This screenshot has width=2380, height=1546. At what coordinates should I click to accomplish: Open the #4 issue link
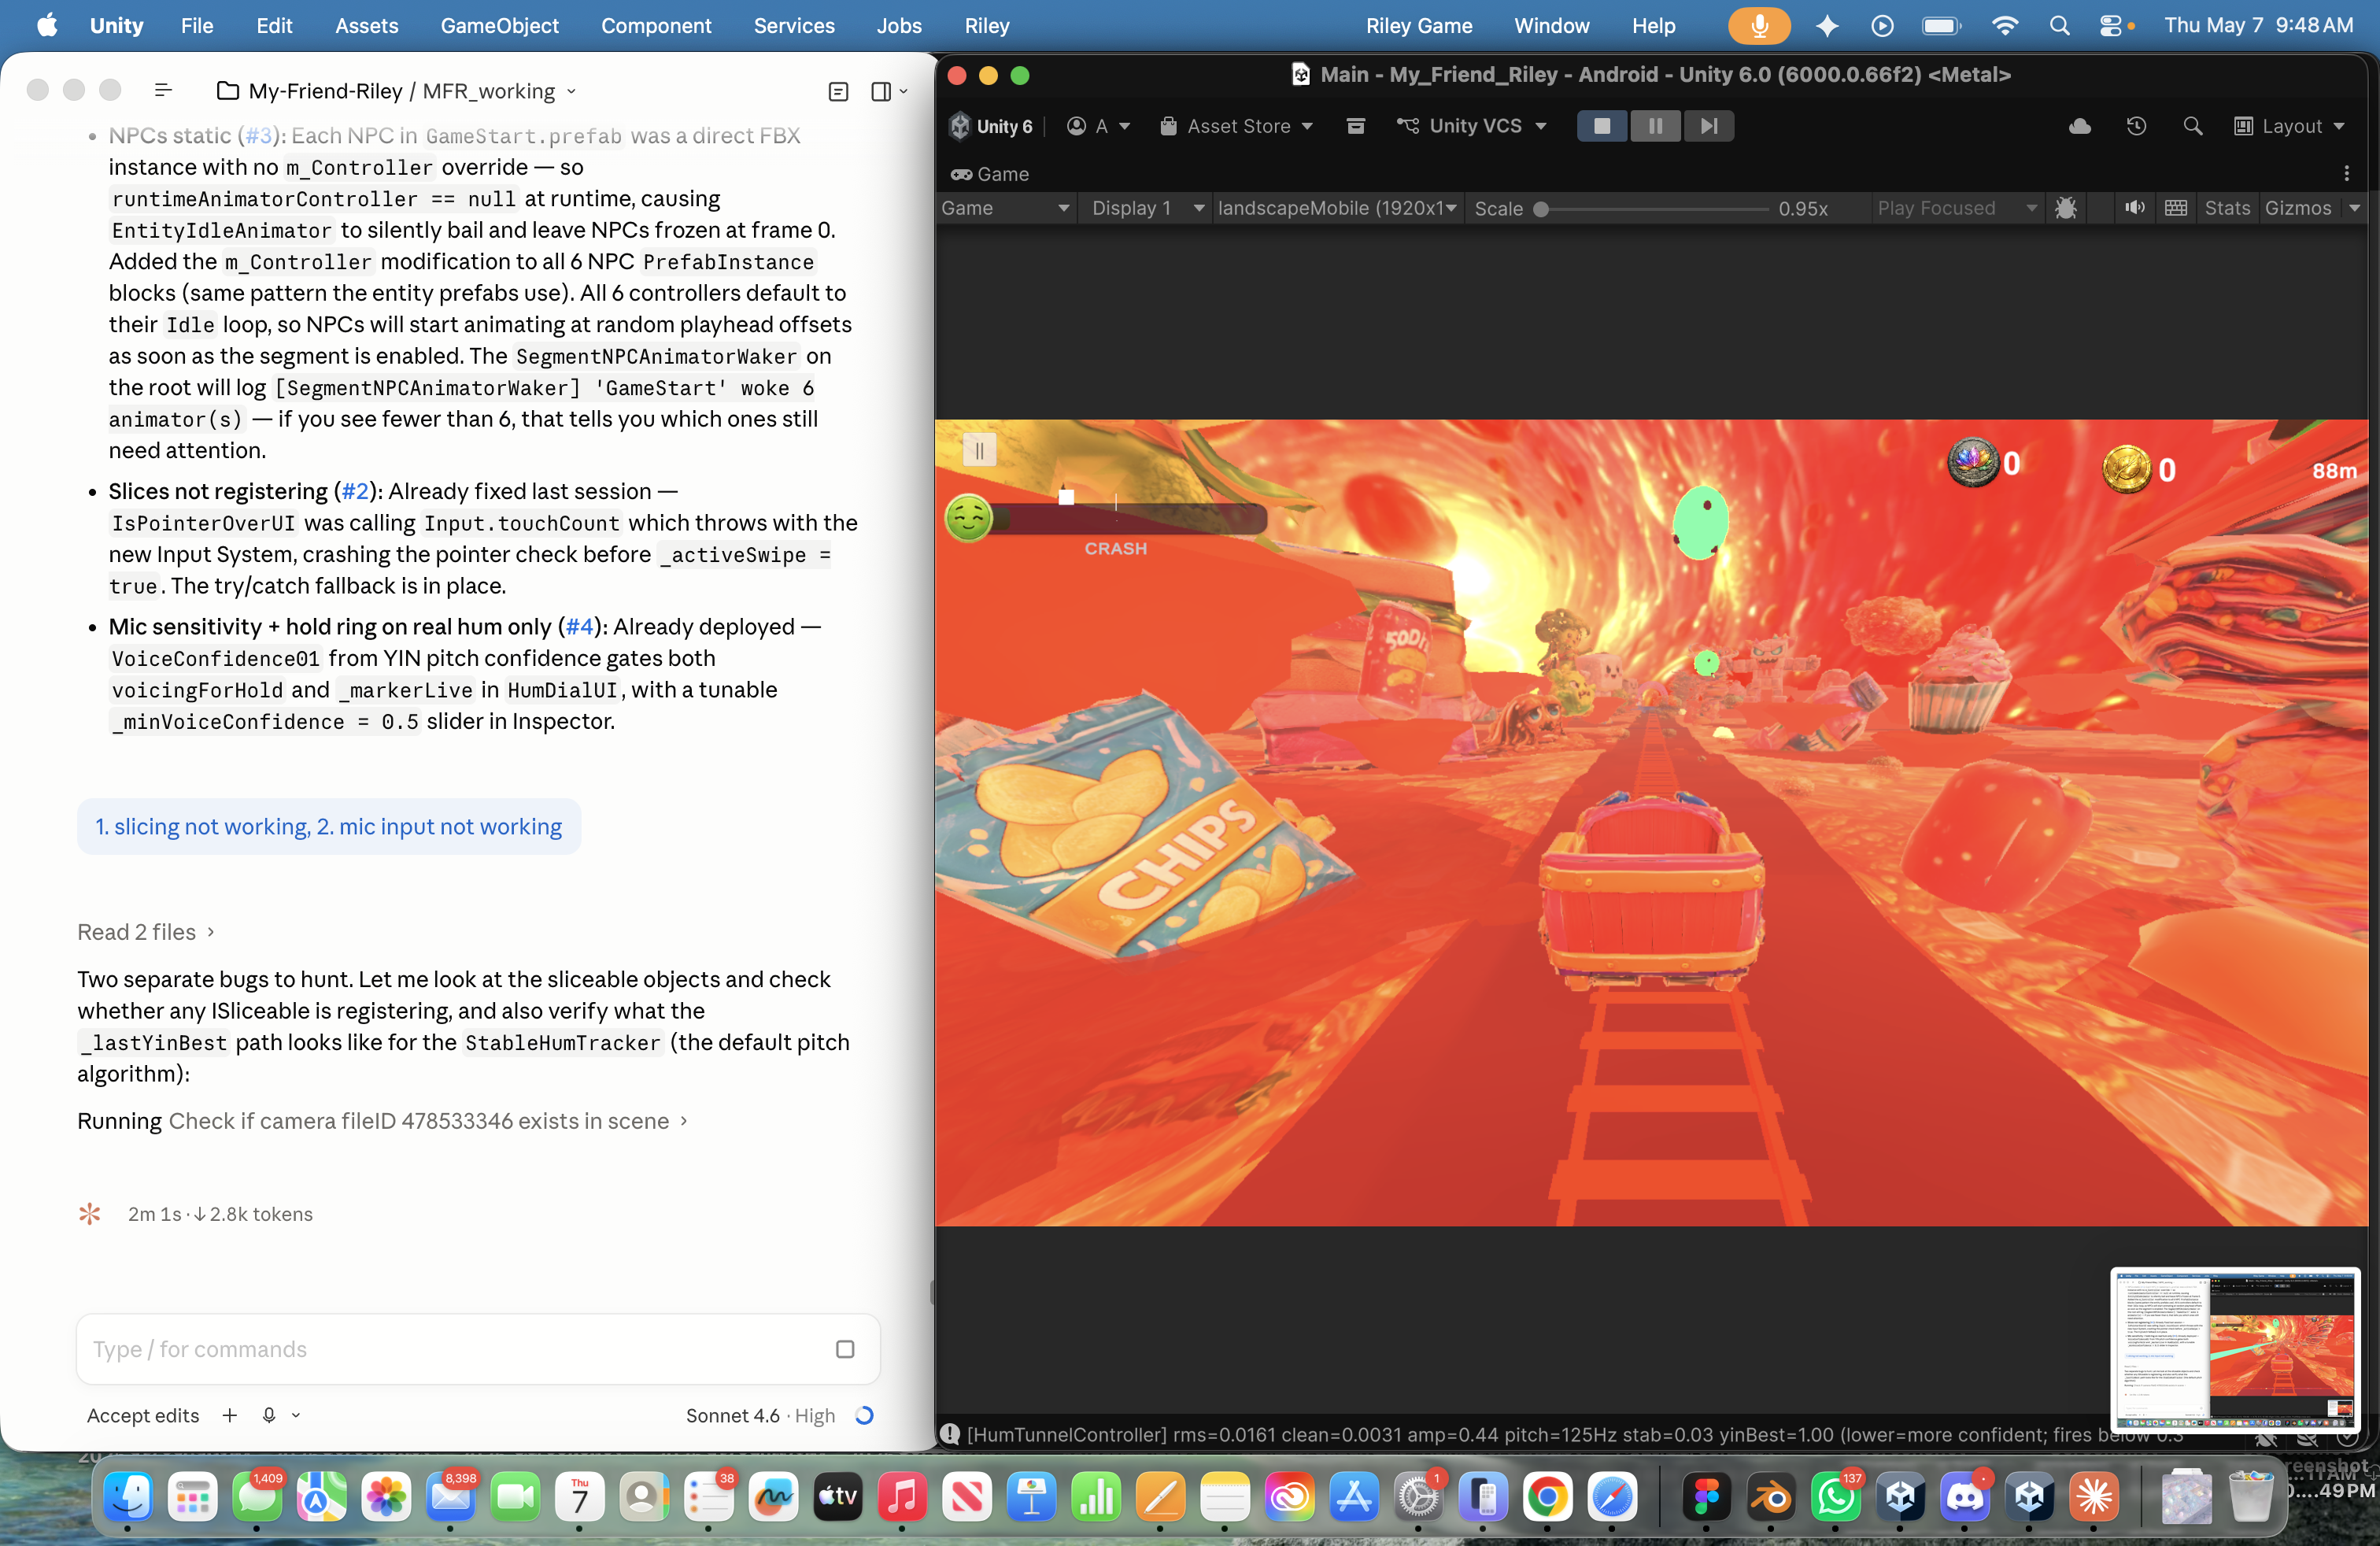coord(579,626)
